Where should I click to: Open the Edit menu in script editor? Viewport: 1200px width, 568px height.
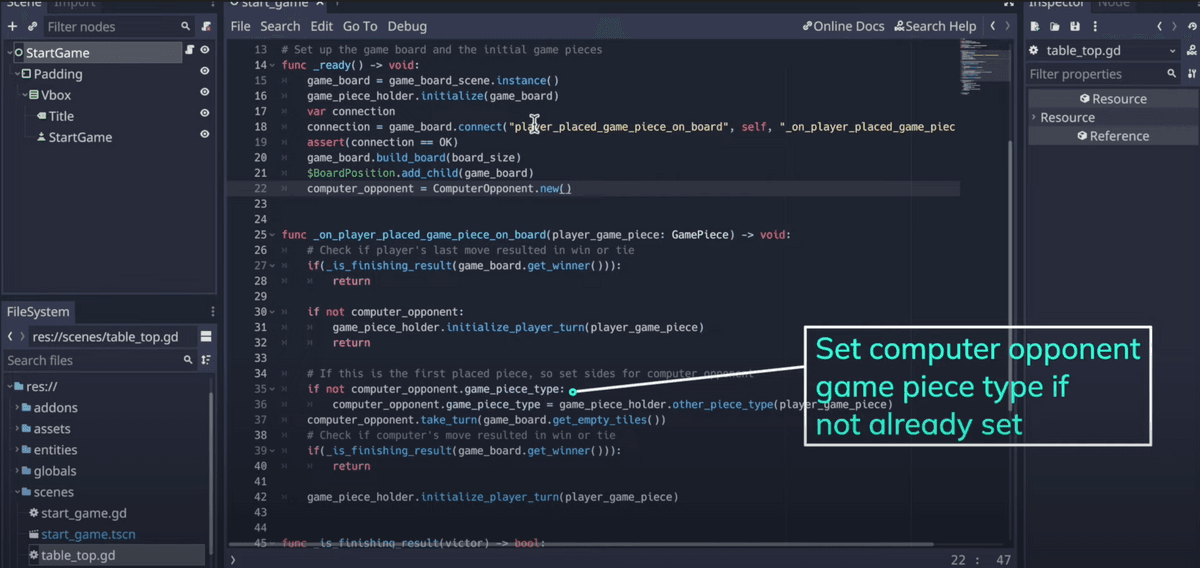[x=321, y=26]
